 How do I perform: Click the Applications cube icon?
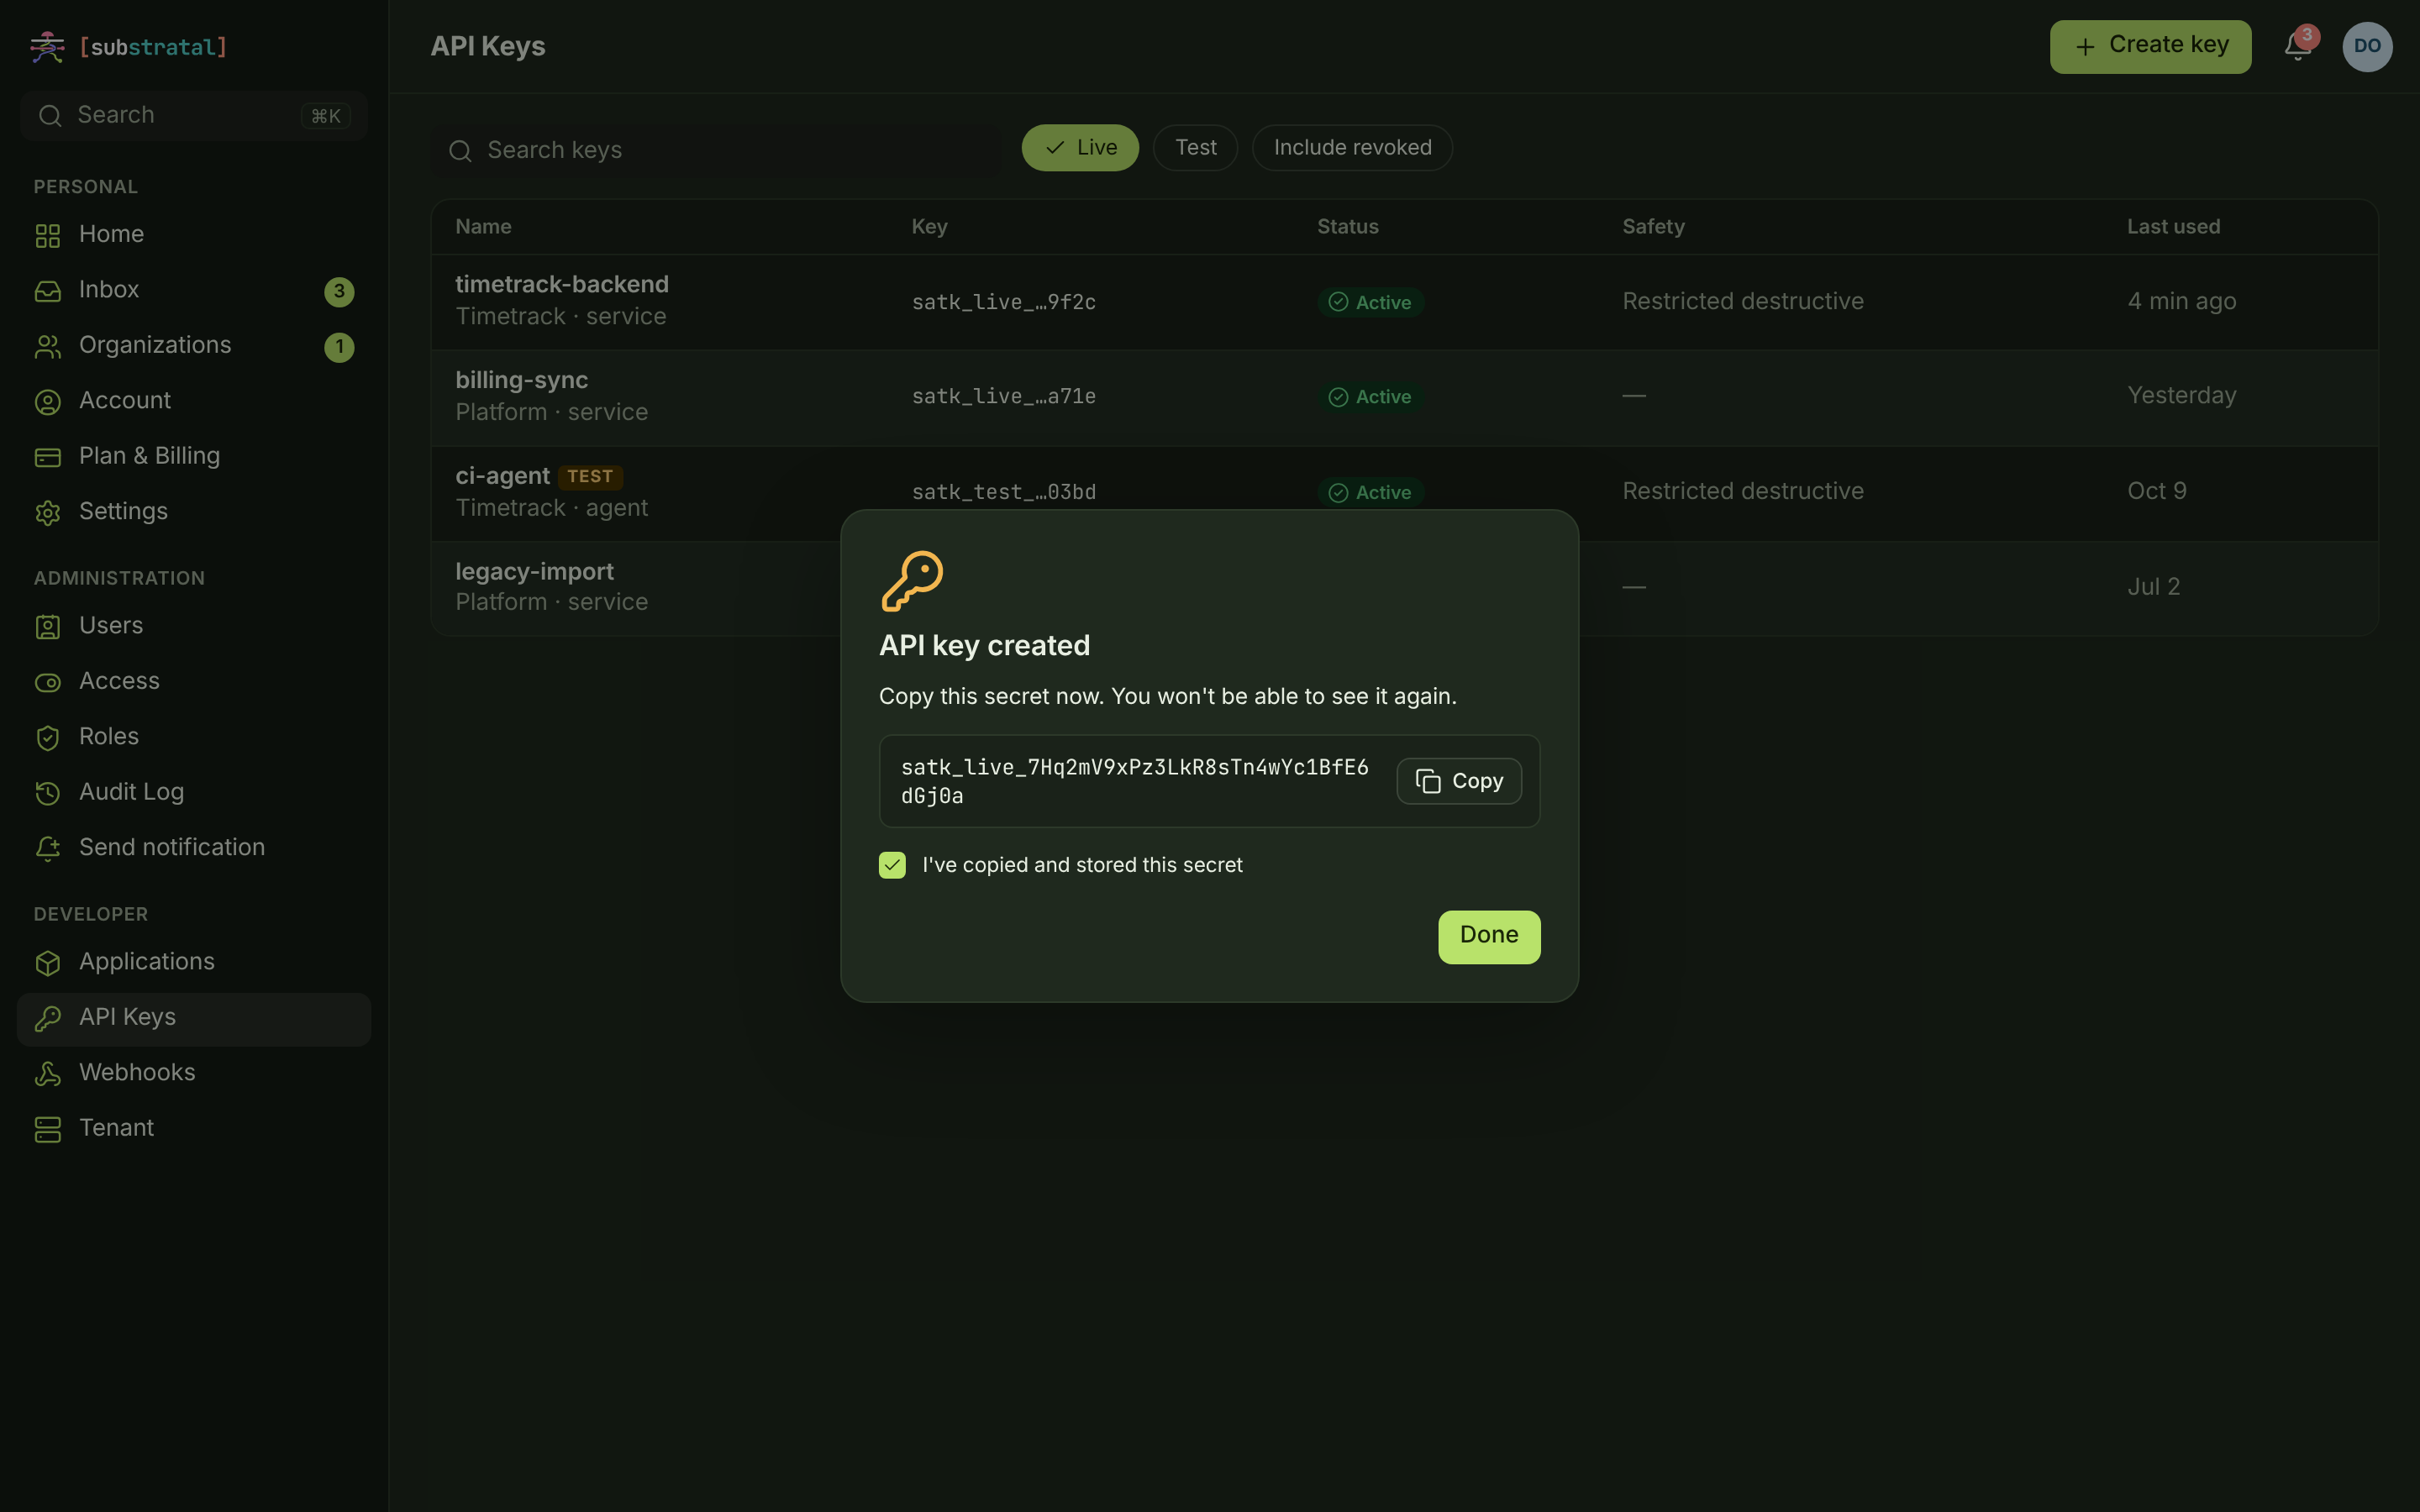tap(48, 963)
